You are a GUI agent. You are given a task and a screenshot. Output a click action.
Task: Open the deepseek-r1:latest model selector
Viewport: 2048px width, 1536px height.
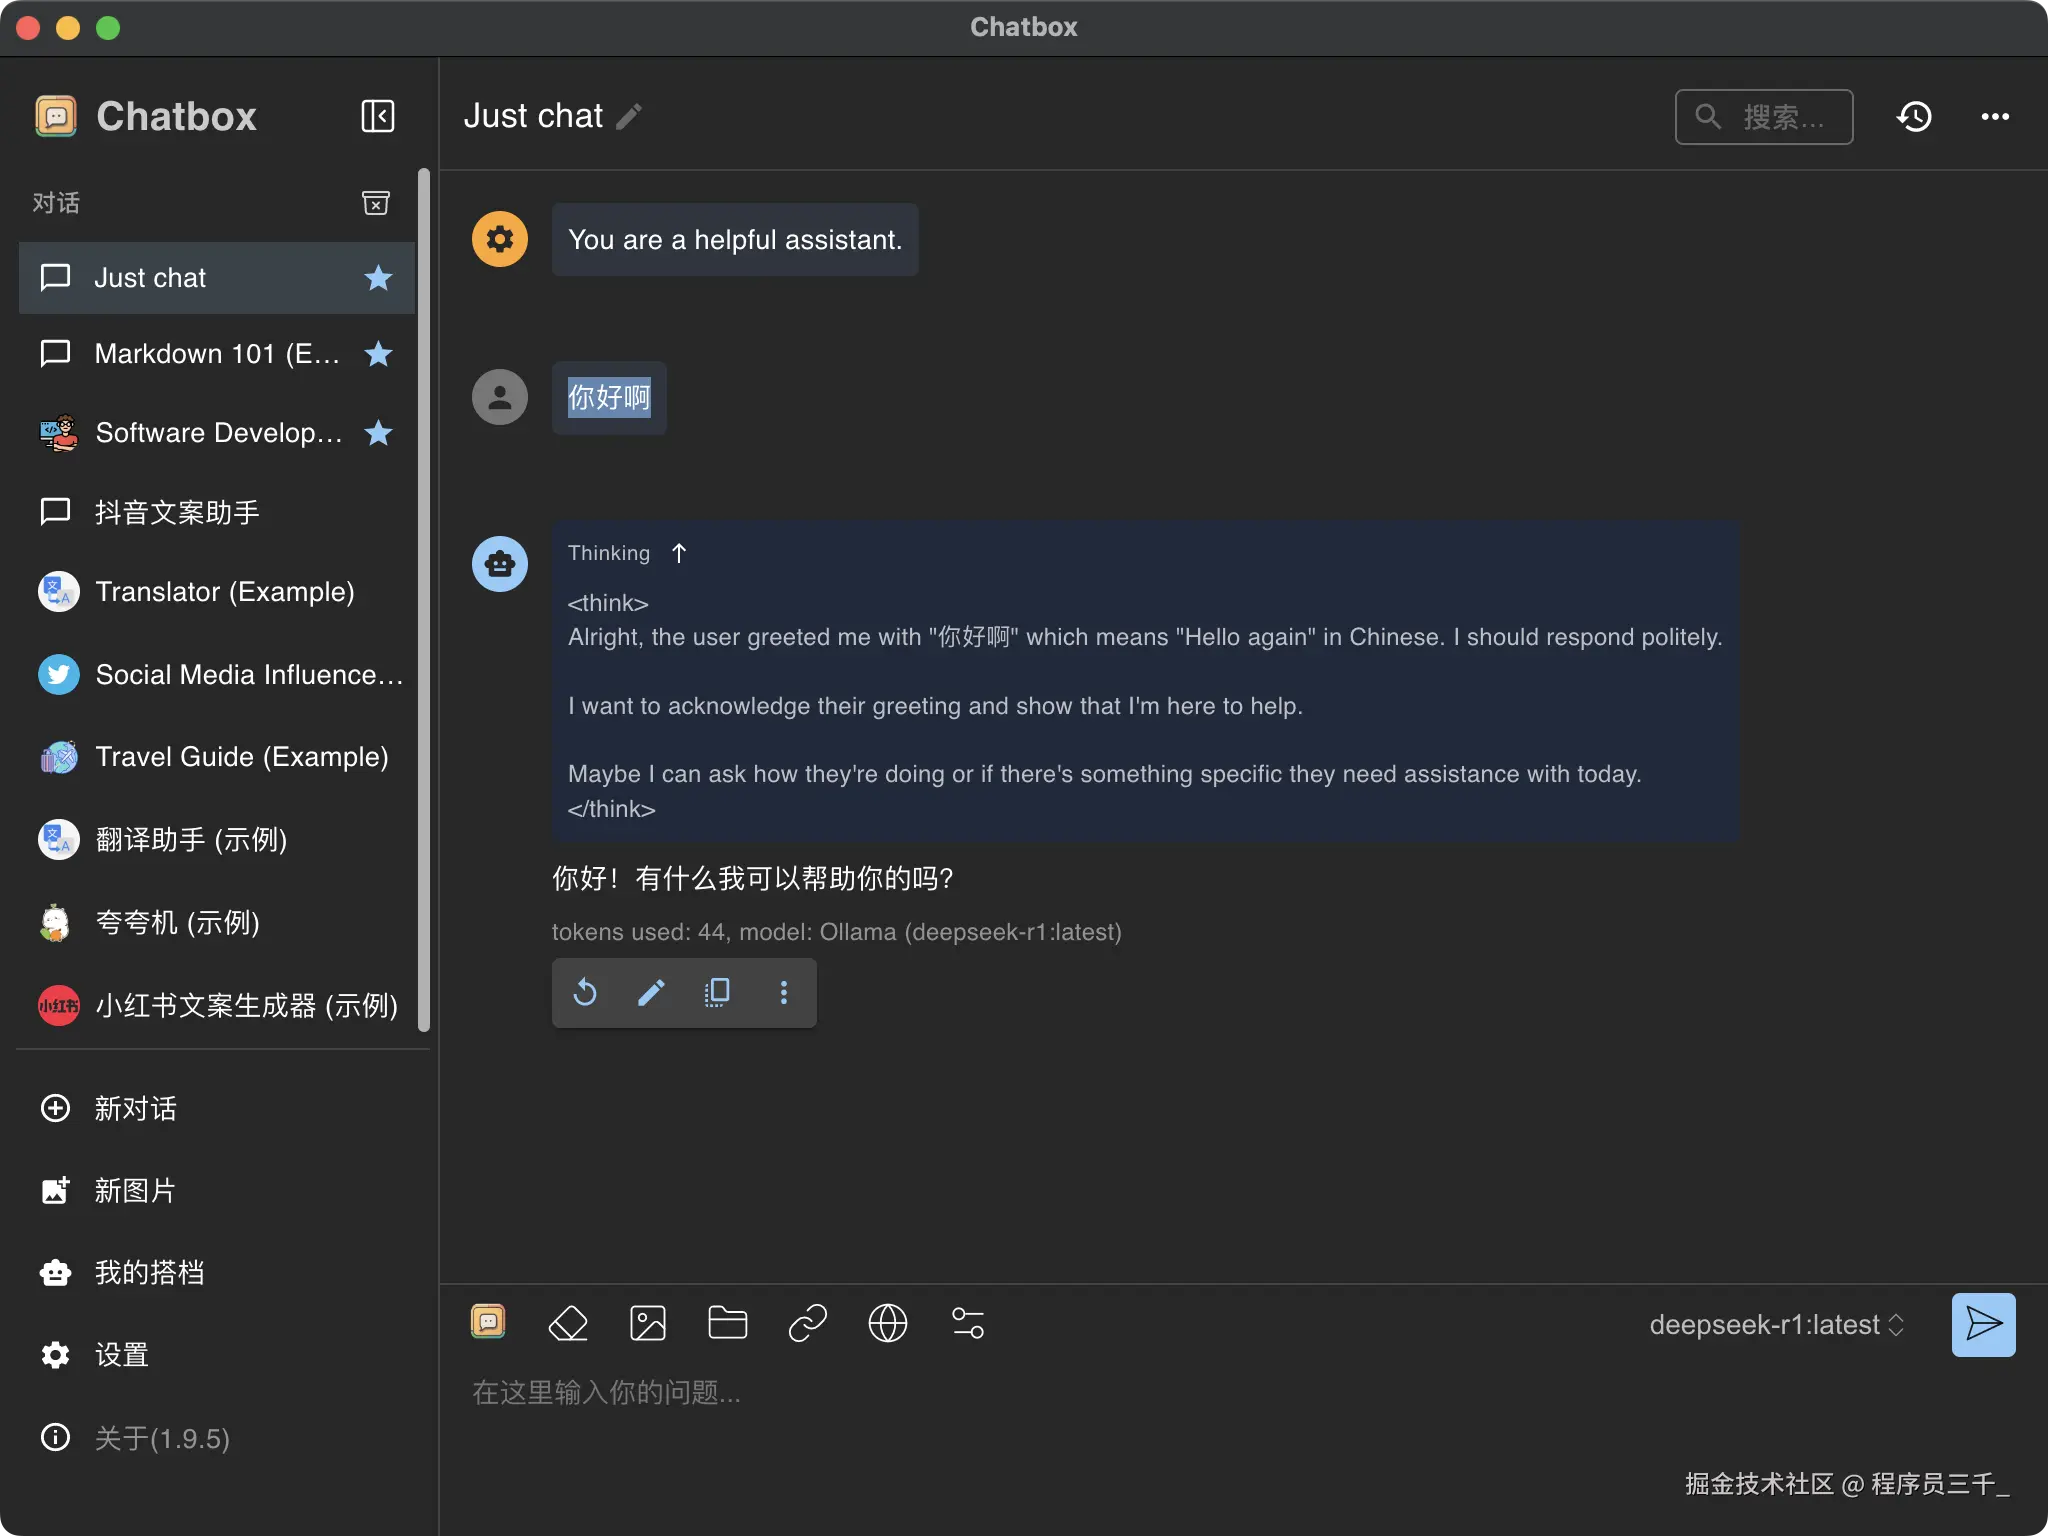pos(1776,1325)
